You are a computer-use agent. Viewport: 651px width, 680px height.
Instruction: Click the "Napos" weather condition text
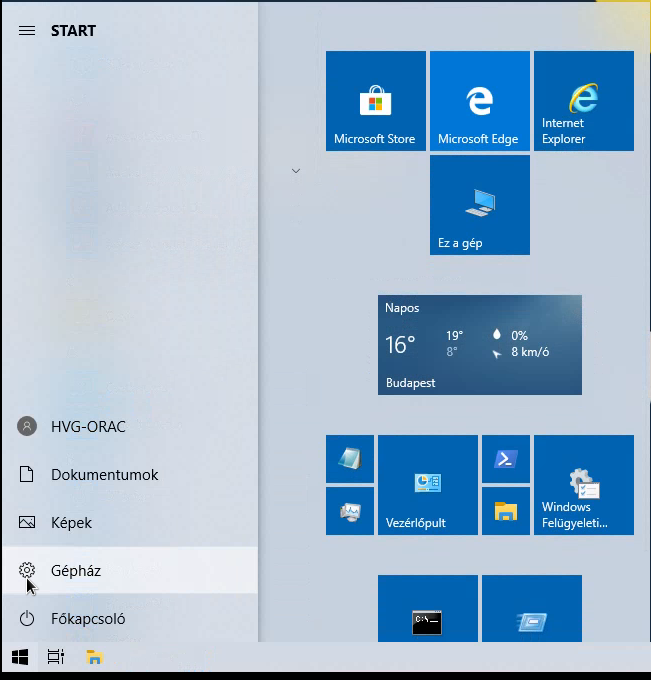[402, 308]
